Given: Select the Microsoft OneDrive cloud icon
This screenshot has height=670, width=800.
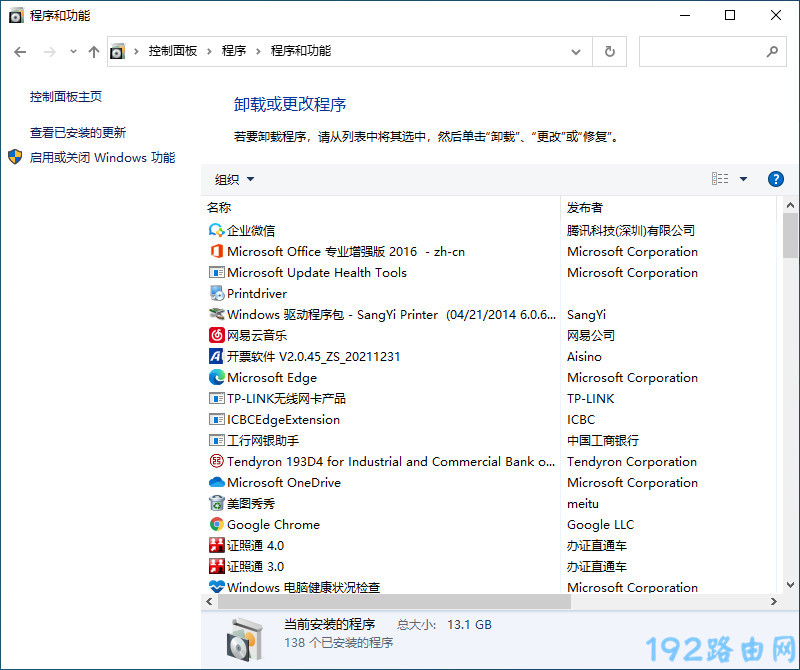Looking at the screenshot, I should 216,483.
